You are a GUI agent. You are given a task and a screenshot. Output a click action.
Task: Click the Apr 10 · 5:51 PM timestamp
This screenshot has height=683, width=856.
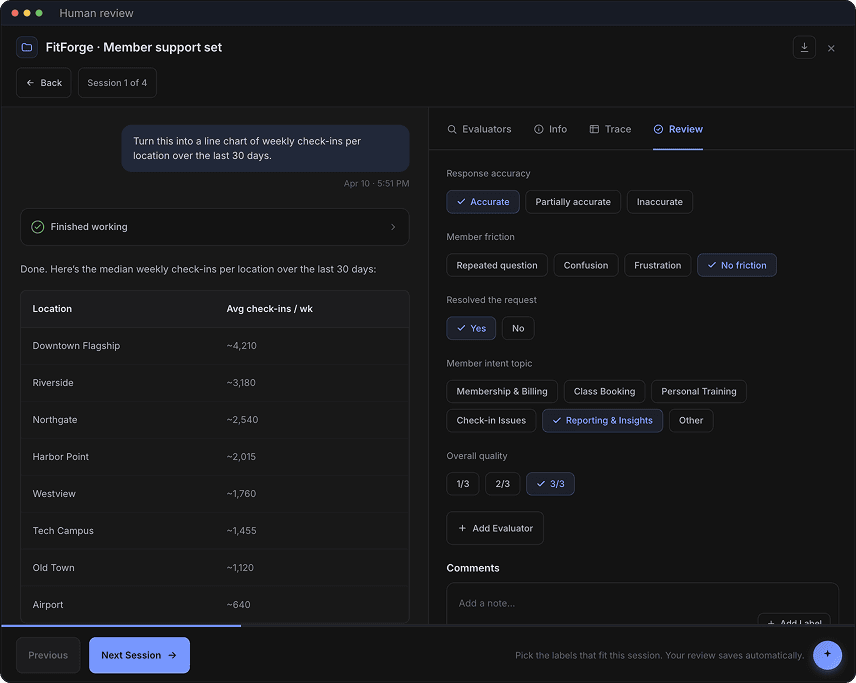click(x=377, y=183)
